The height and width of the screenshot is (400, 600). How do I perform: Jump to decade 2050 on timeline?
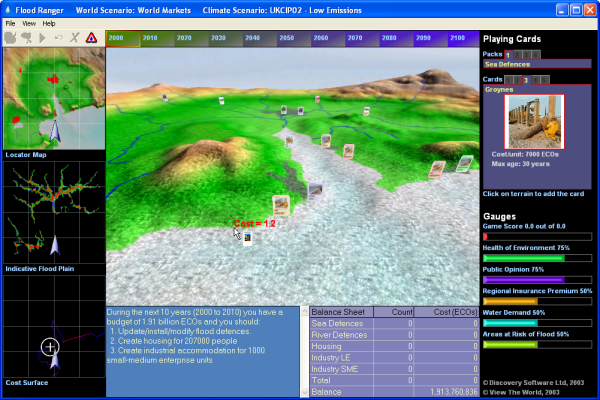(x=294, y=39)
